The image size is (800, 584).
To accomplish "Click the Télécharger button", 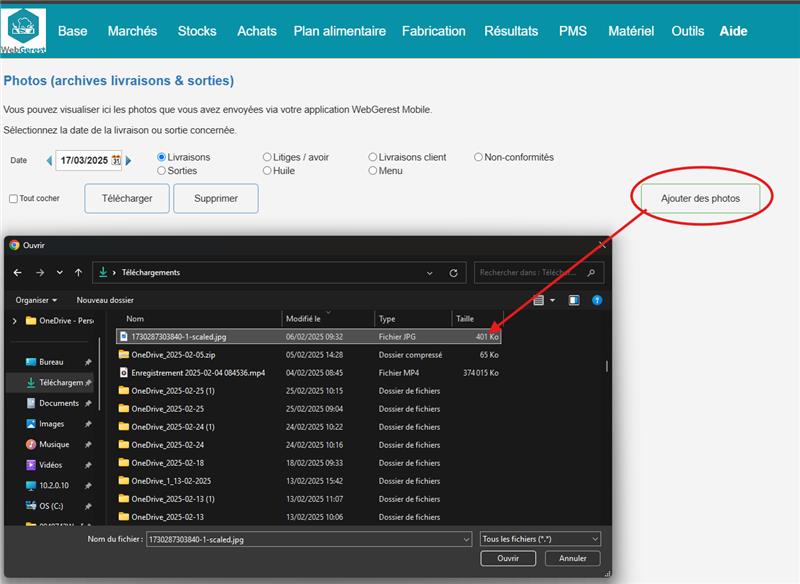I will [127, 198].
